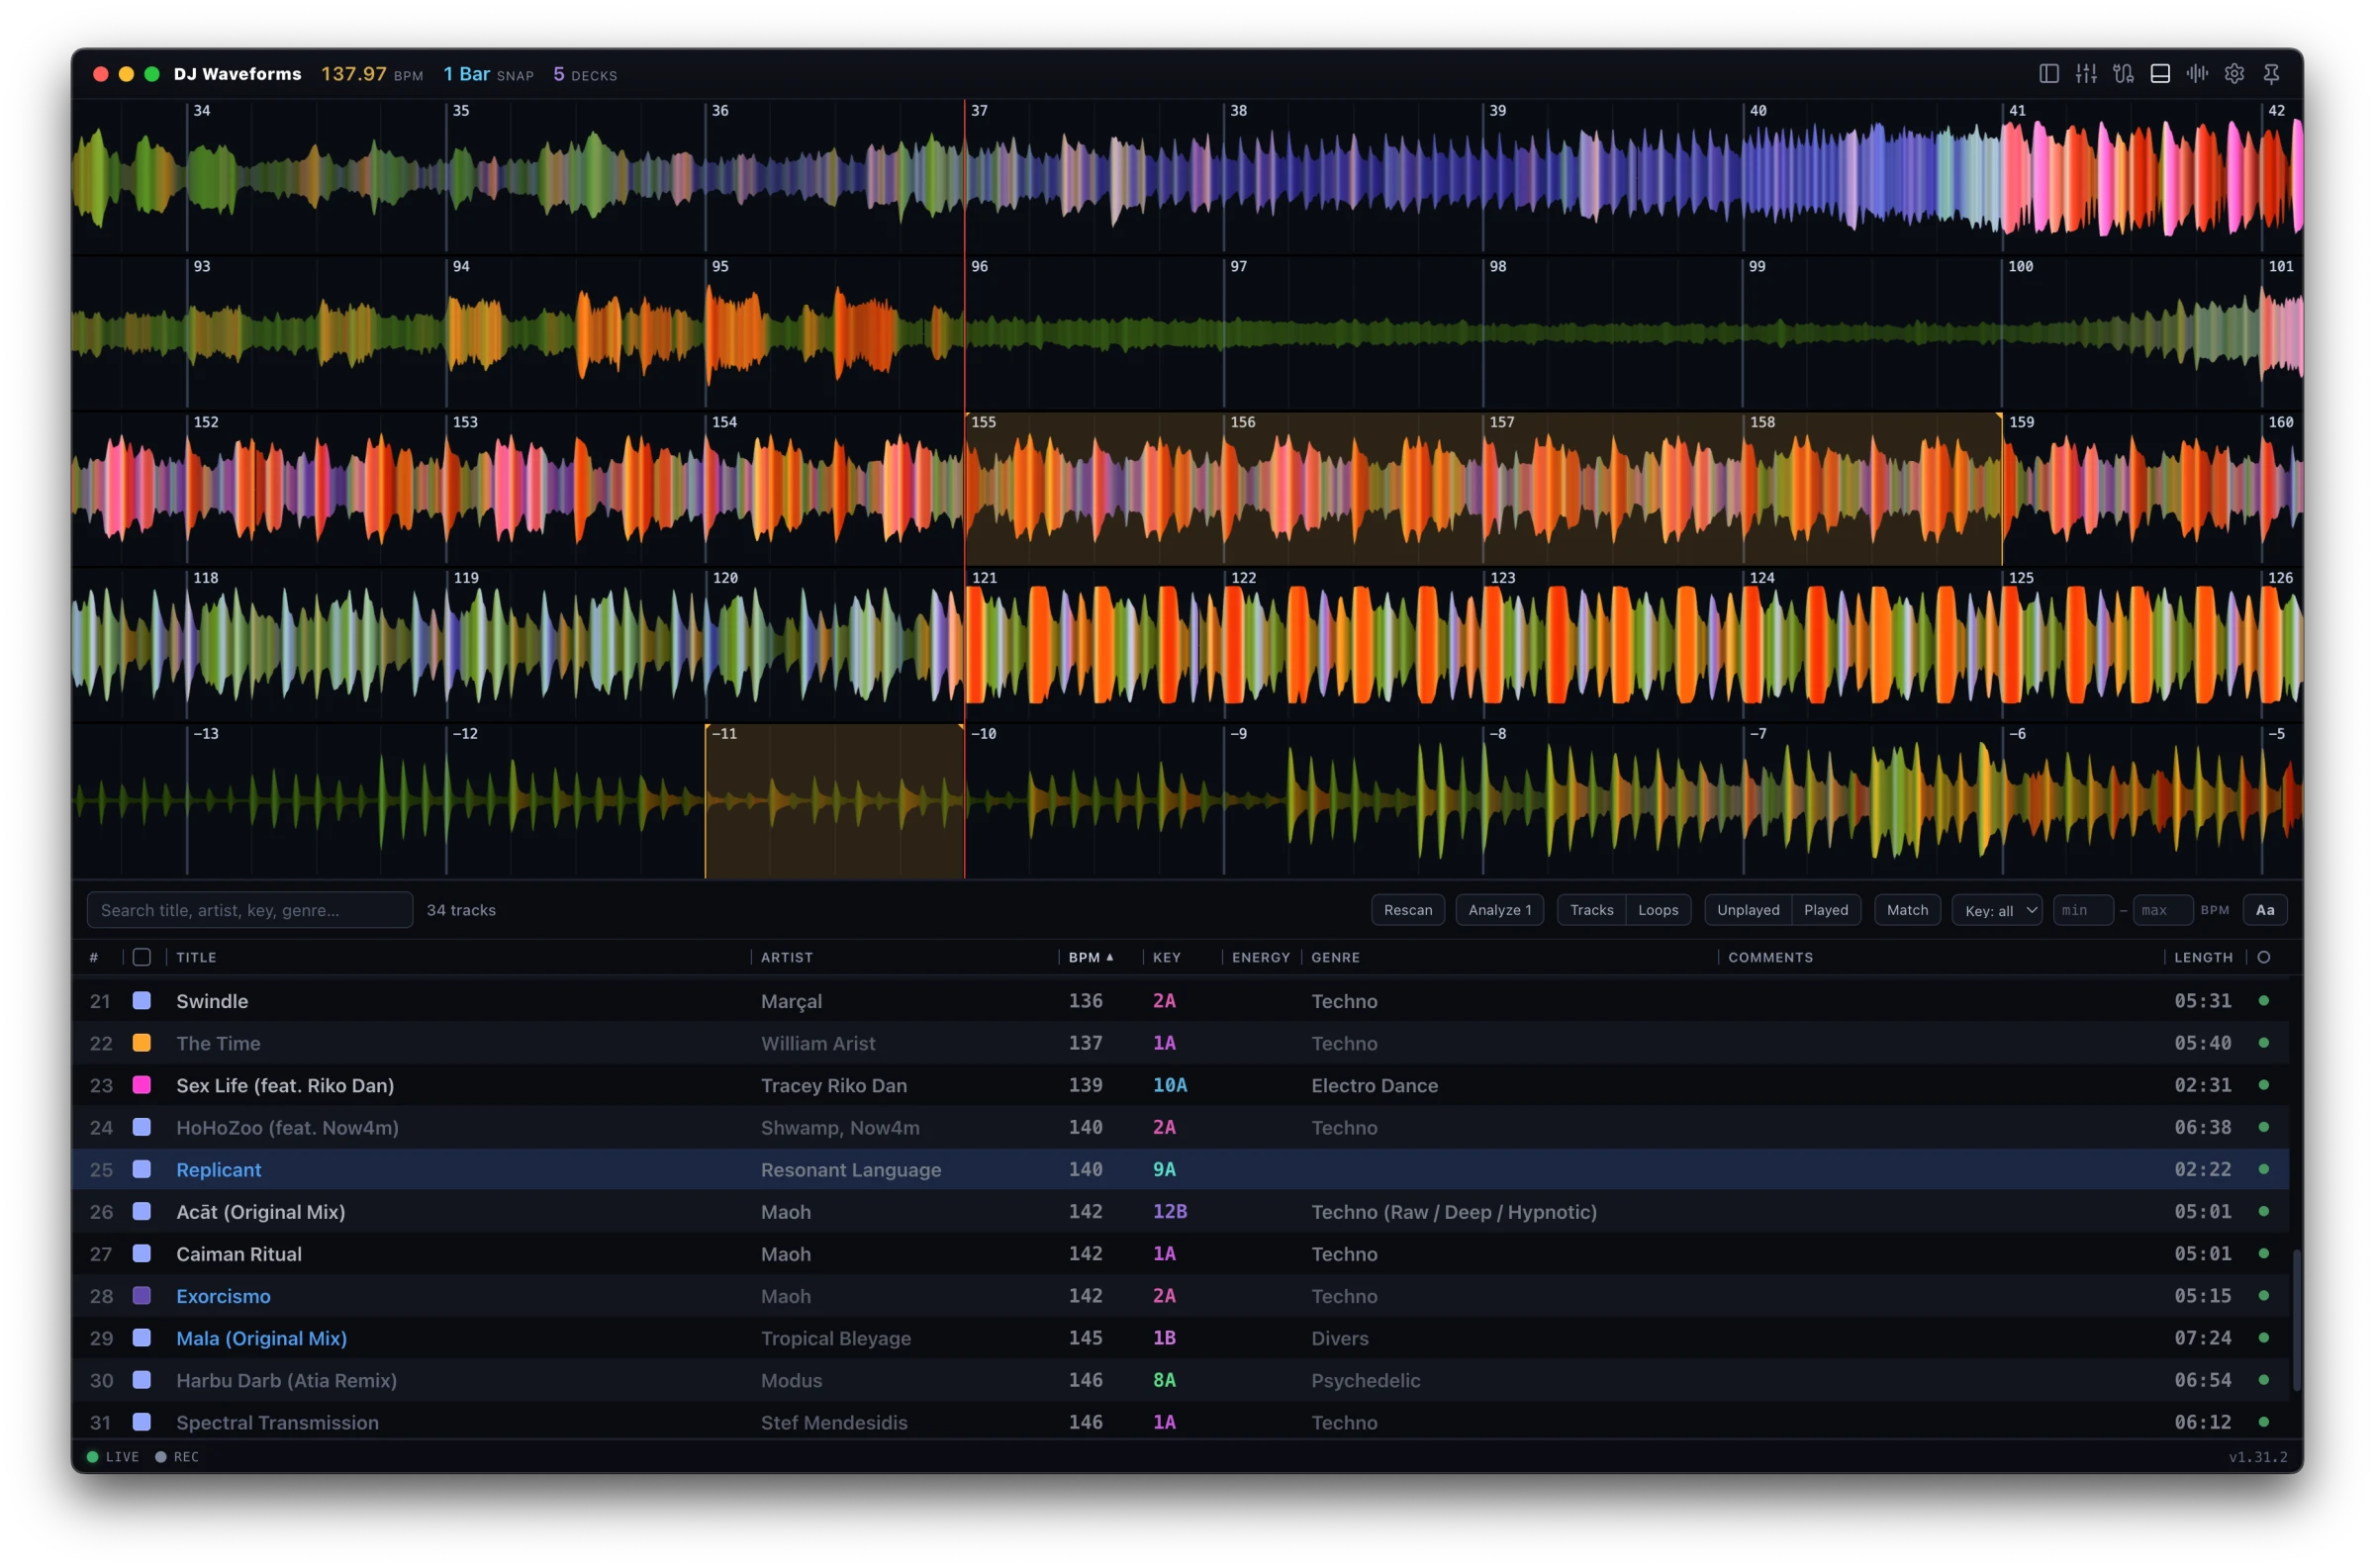Click bar marker 96 on second deck

pyautogui.click(x=979, y=266)
